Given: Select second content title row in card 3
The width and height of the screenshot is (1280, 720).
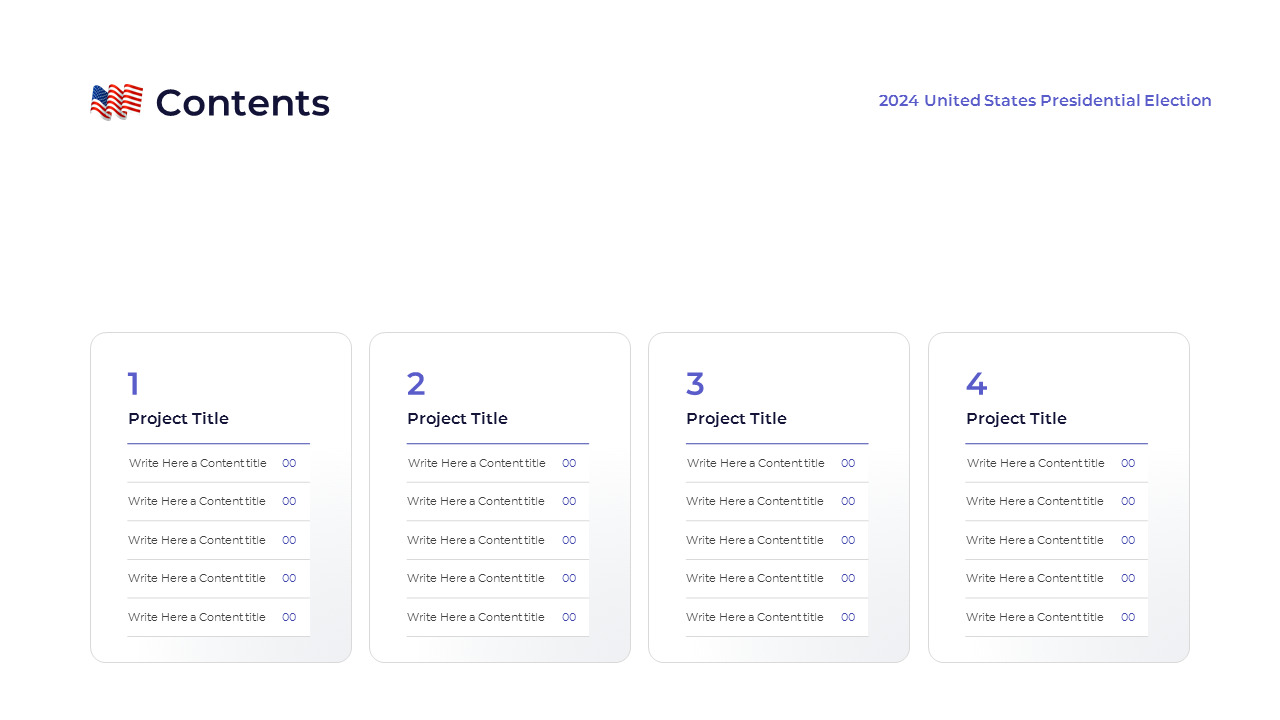Looking at the screenshot, I should (x=755, y=501).
